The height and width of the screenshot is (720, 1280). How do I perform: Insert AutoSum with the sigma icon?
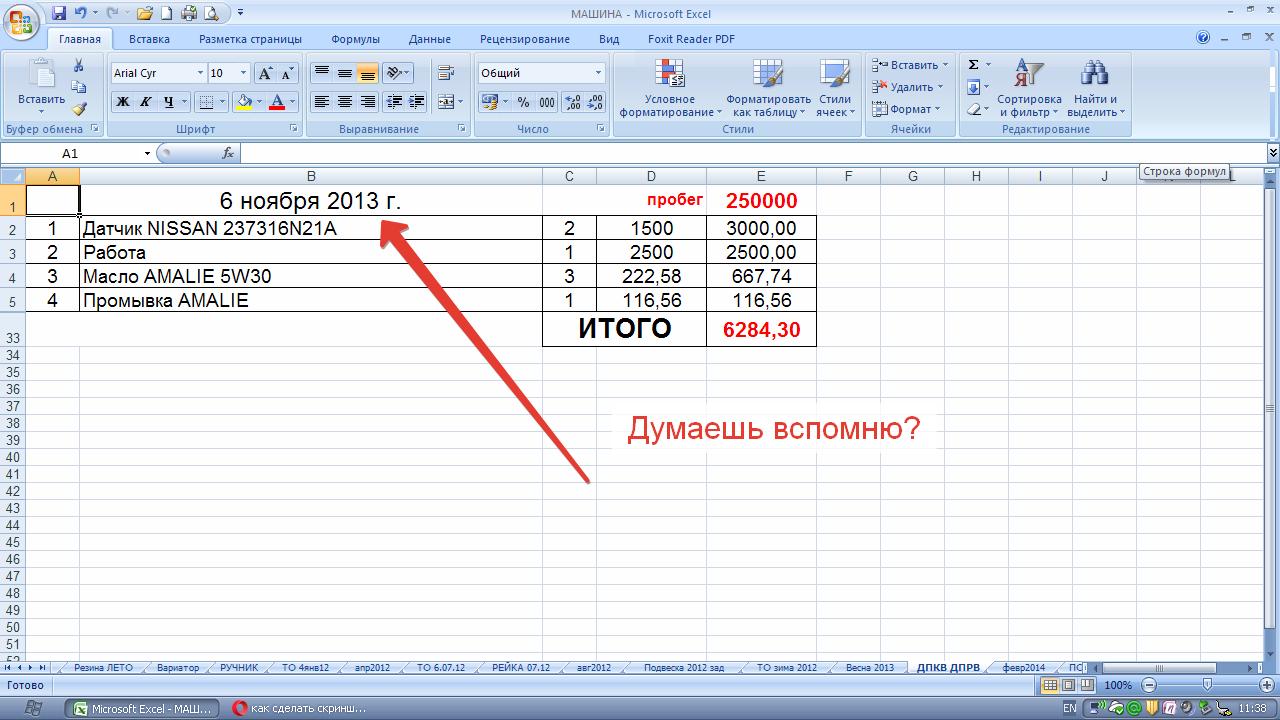(973, 65)
